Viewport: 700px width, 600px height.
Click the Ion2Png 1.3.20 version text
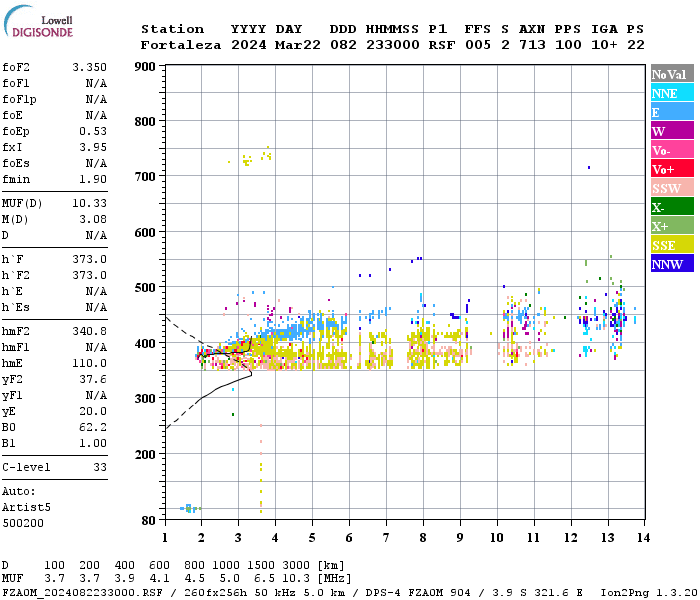649,593
